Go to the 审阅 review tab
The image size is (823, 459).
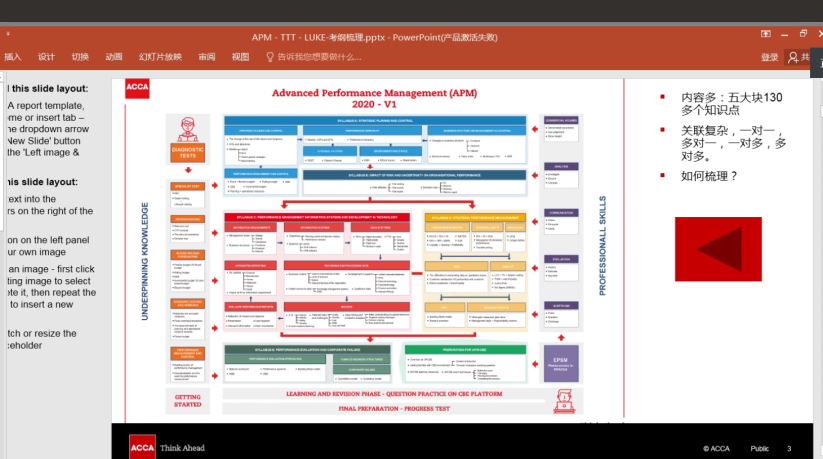pos(207,57)
